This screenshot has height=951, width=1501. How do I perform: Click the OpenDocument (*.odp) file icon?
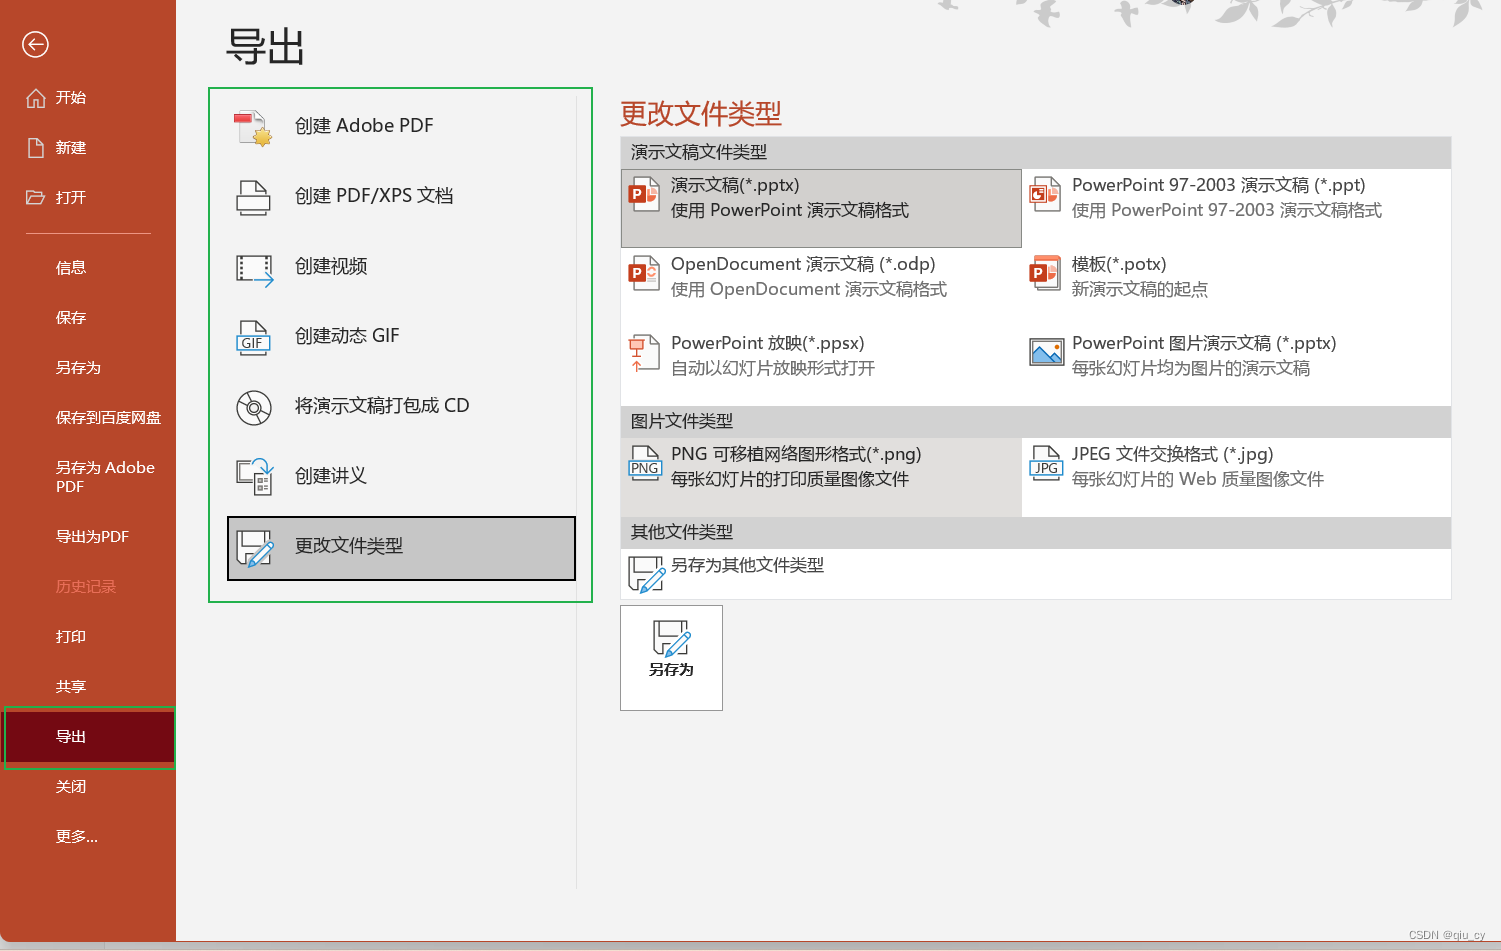643,273
